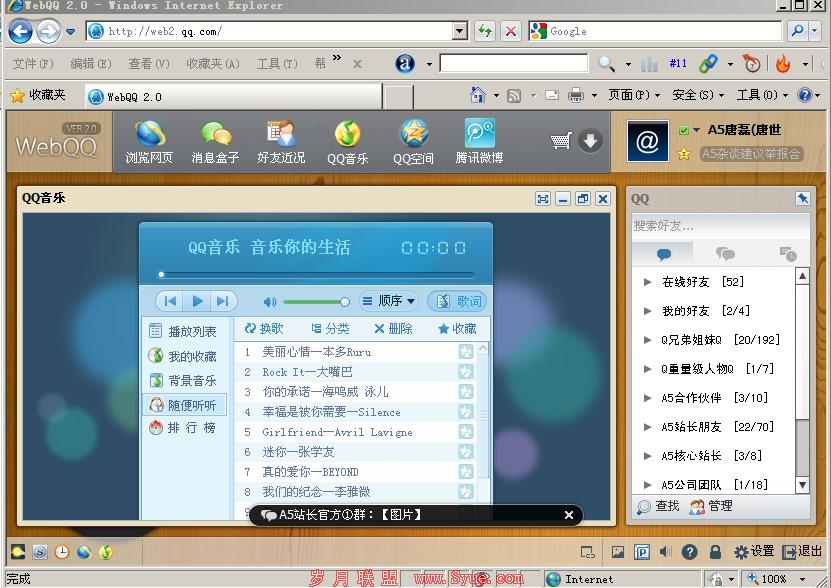This screenshot has width=831, height=588.
Task: Toggle the pin icon on the QQ panel
Action: point(803,199)
